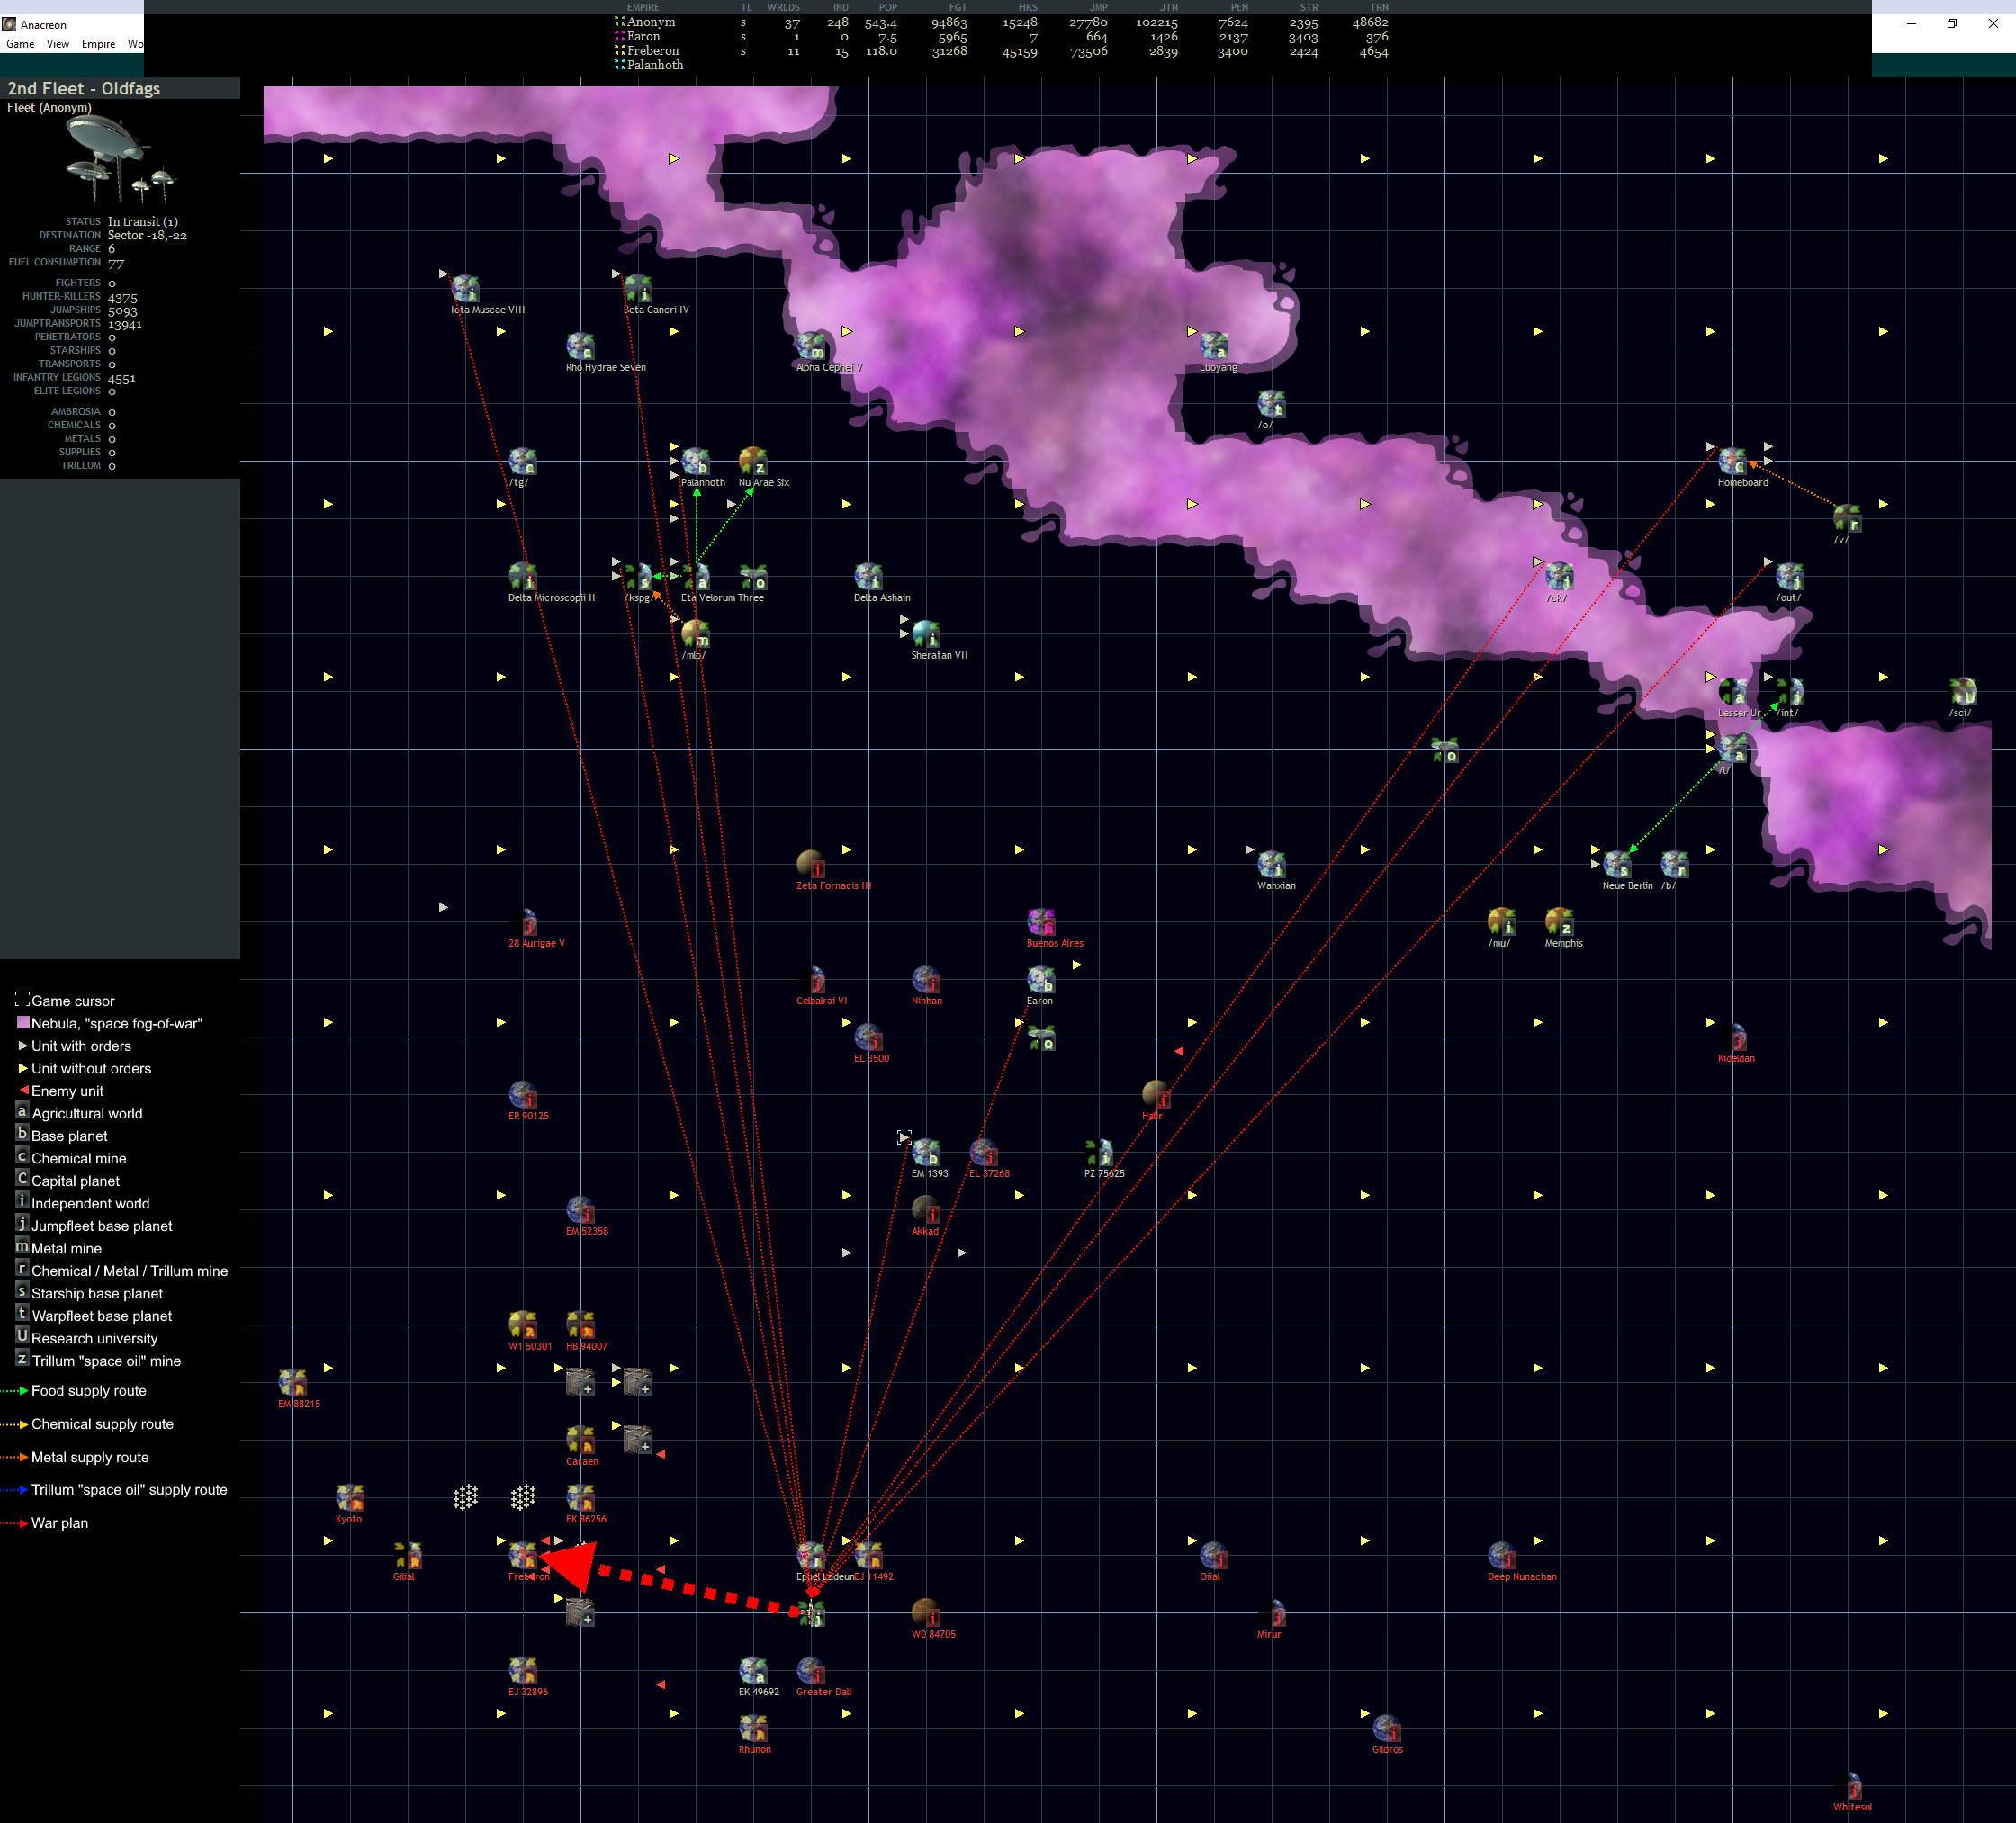Select the Buenos Aires planet

tap(1041, 921)
